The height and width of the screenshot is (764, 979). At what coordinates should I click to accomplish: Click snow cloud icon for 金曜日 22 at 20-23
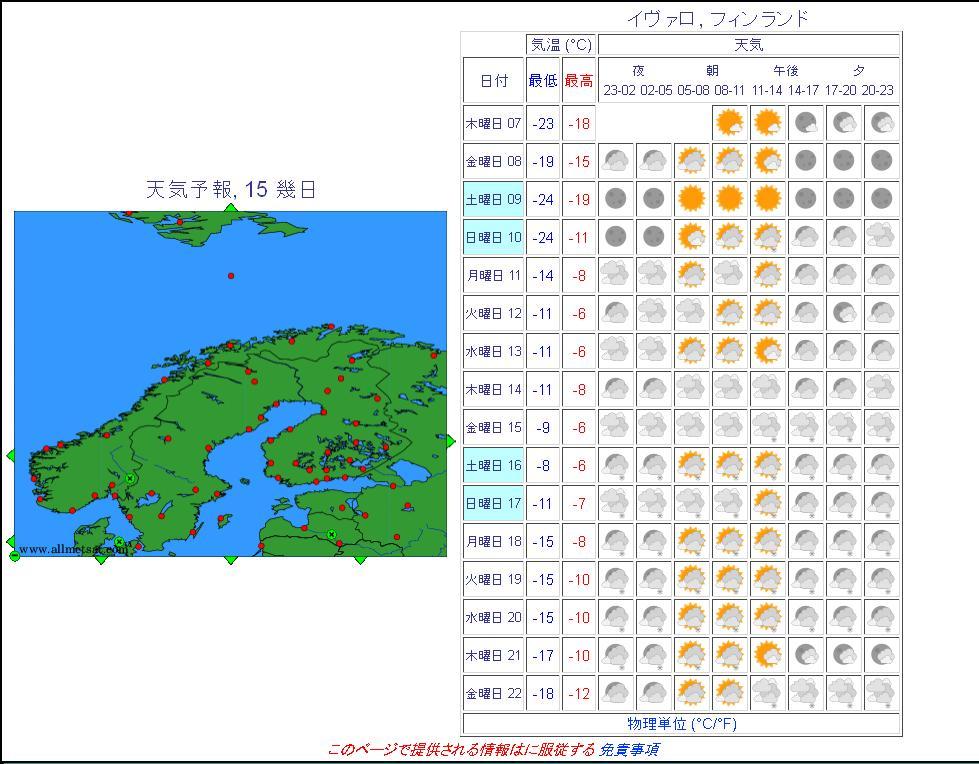[881, 692]
